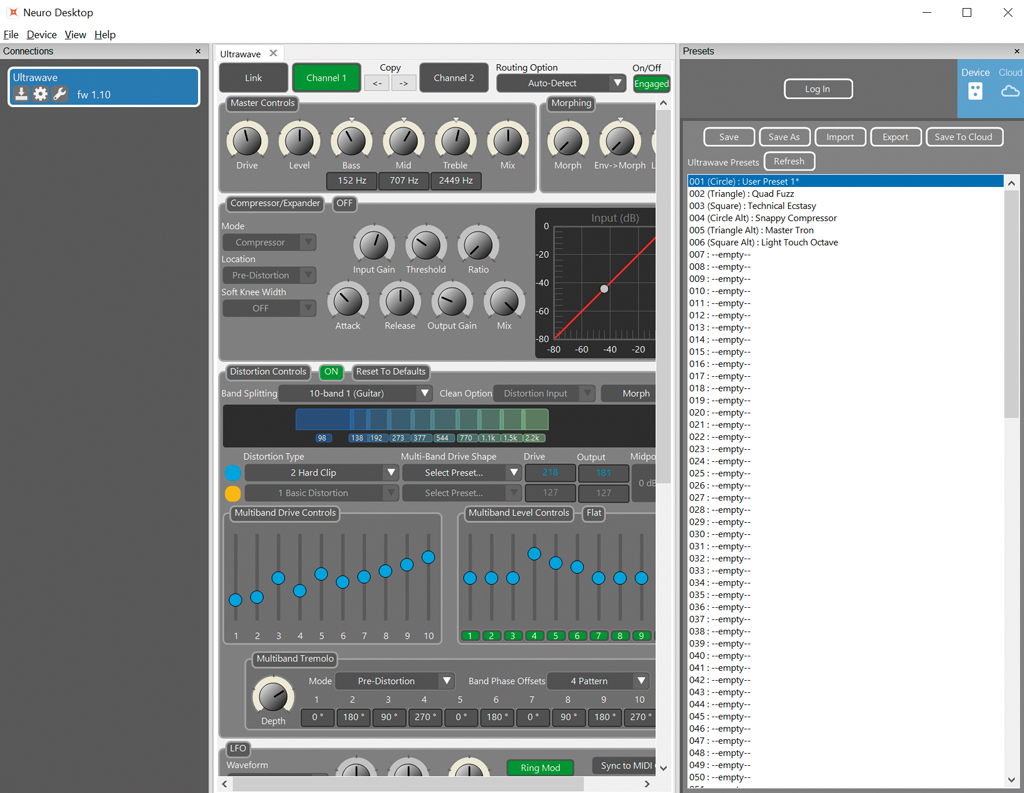Select the yellow distortion slot circle
1024x793 pixels.
[232, 493]
